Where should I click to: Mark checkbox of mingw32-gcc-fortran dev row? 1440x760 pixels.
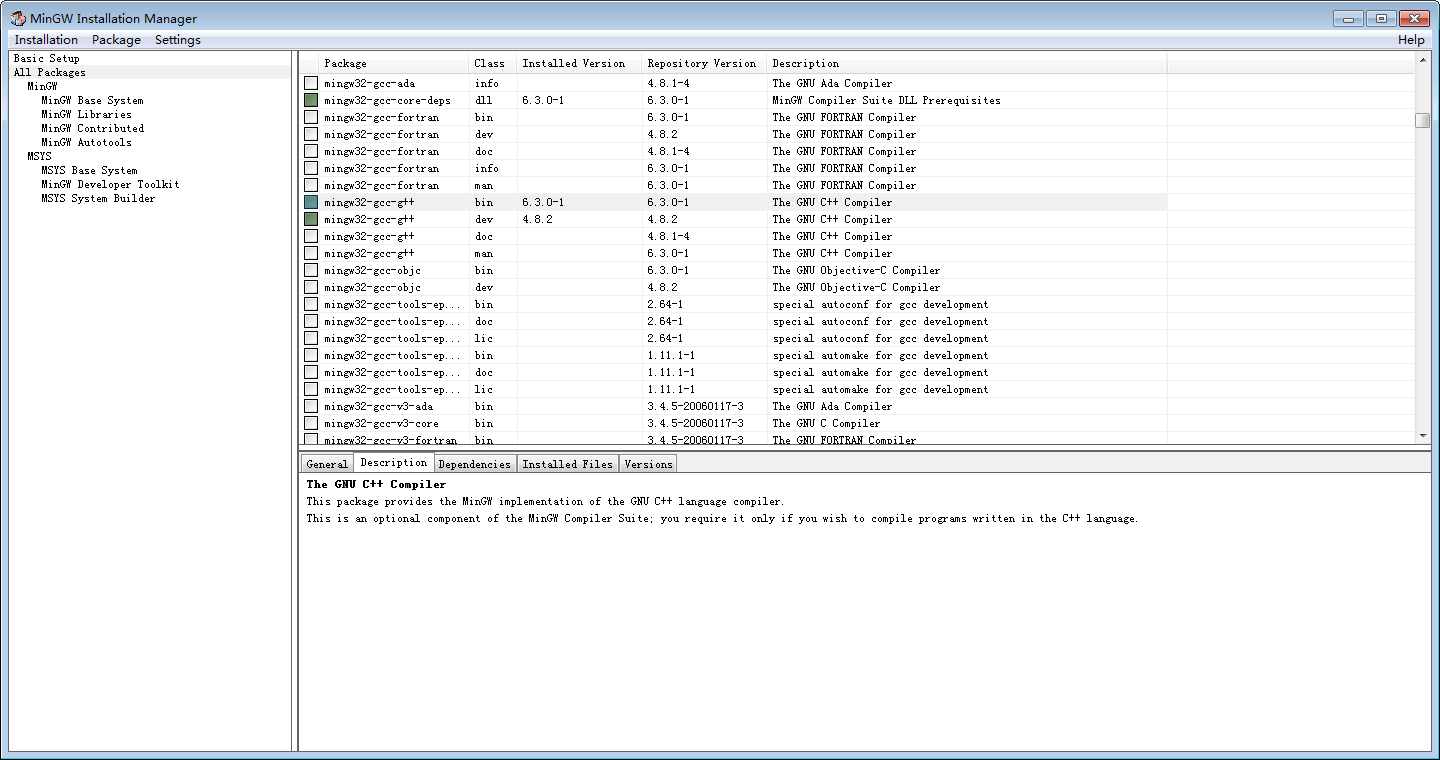click(311, 134)
